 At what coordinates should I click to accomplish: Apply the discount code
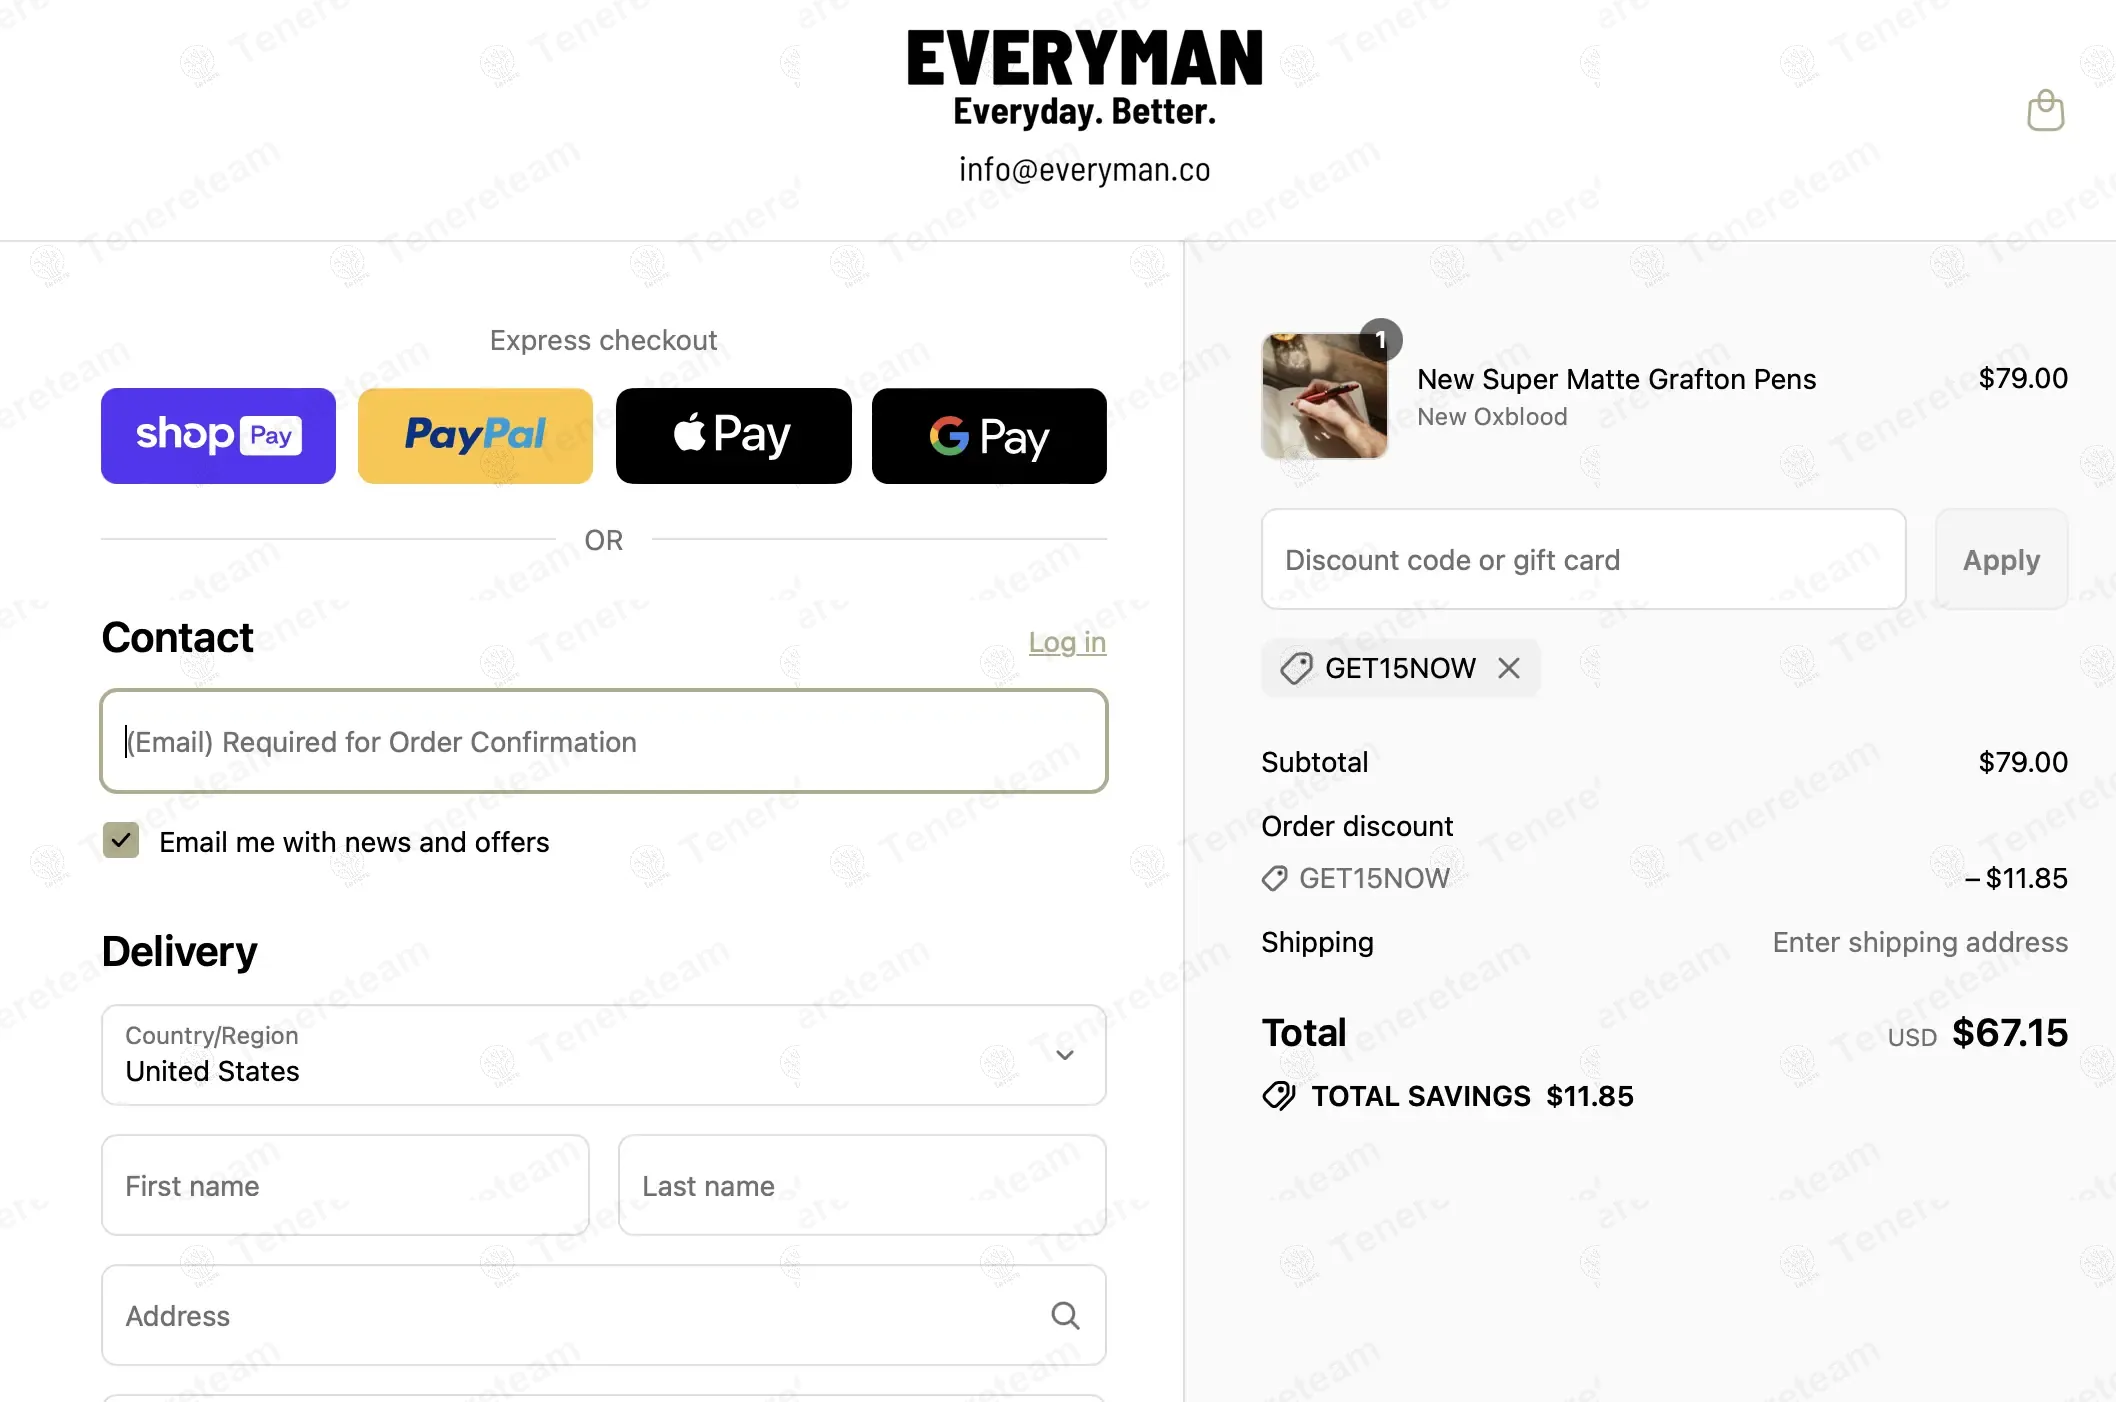coord(2001,559)
